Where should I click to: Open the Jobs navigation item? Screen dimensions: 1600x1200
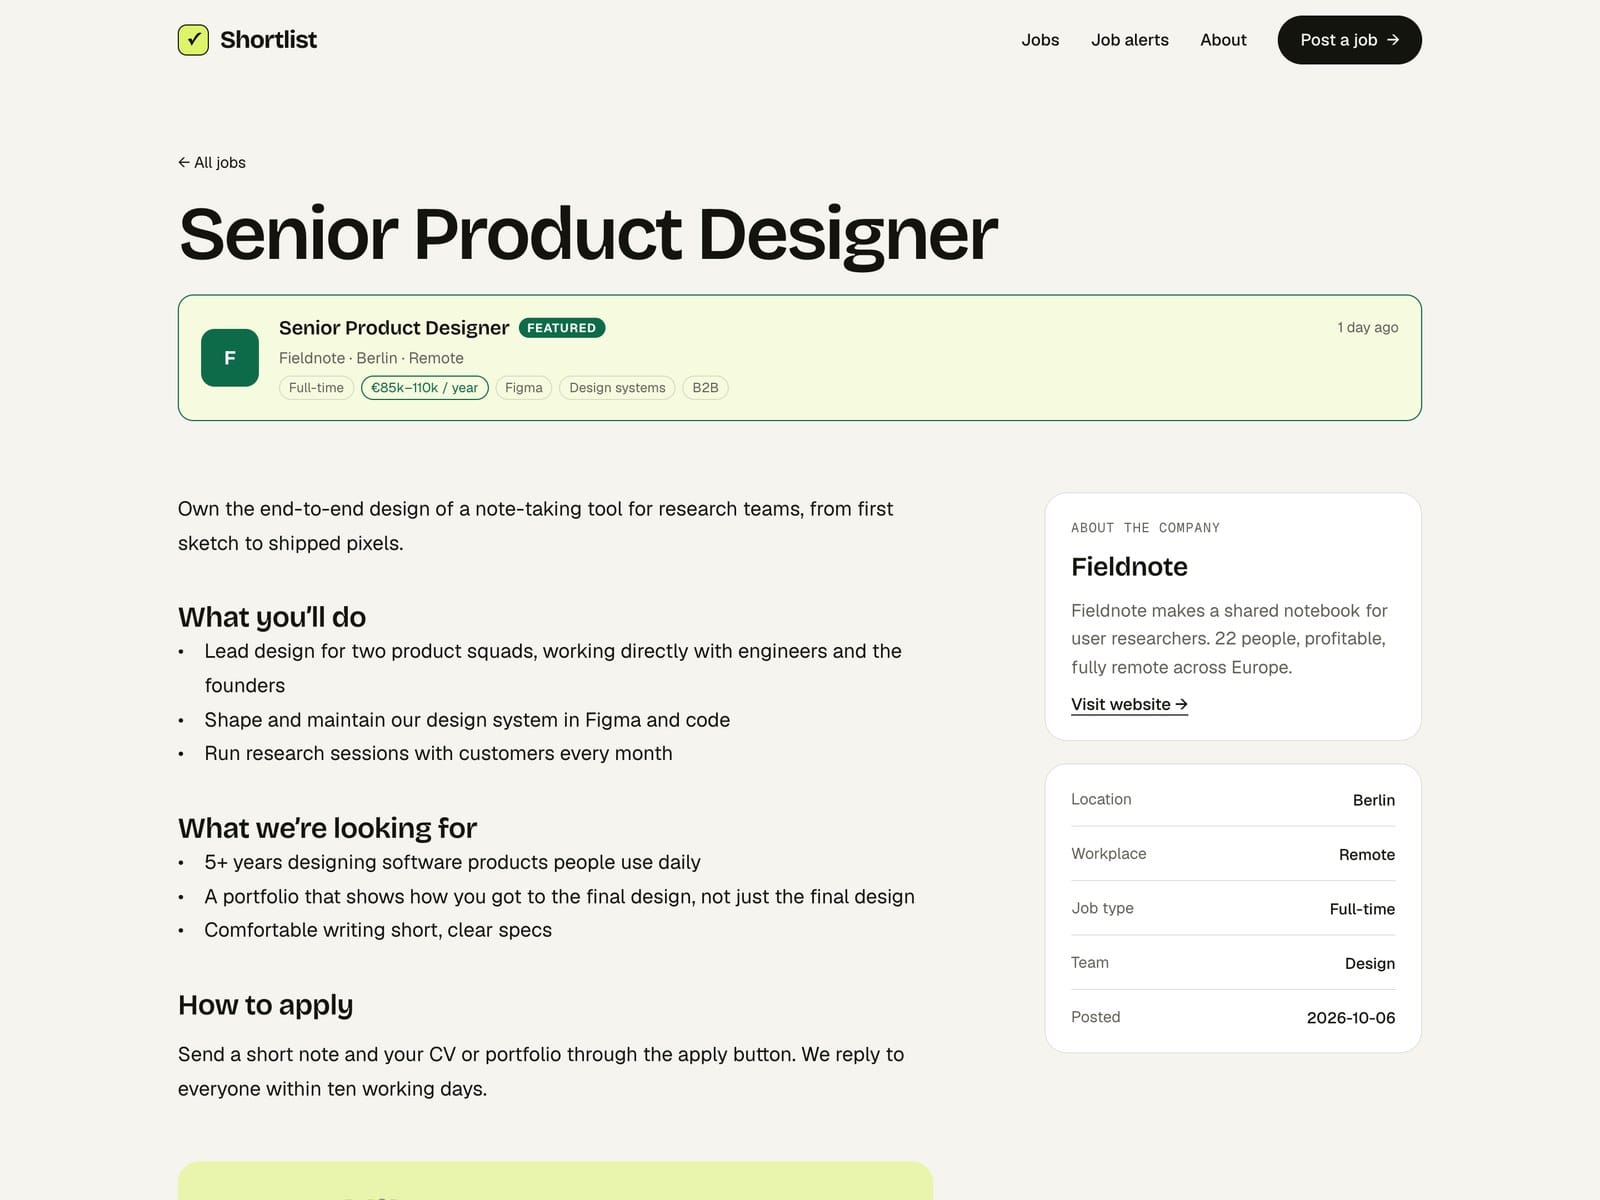point(1040,40)
